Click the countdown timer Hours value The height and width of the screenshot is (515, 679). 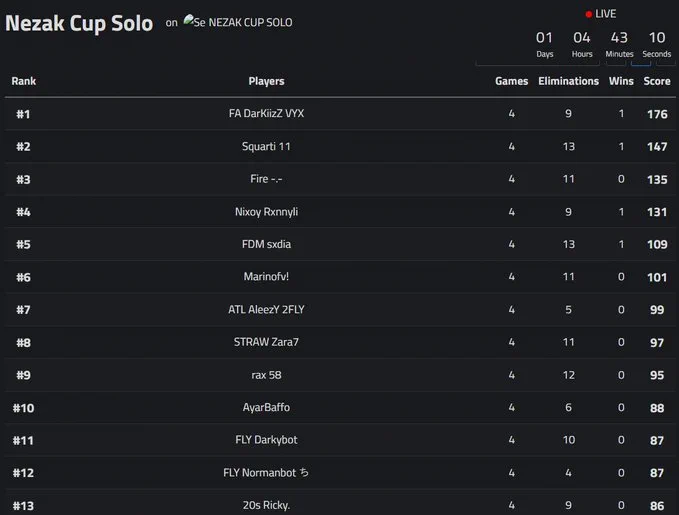coord(582,38)
